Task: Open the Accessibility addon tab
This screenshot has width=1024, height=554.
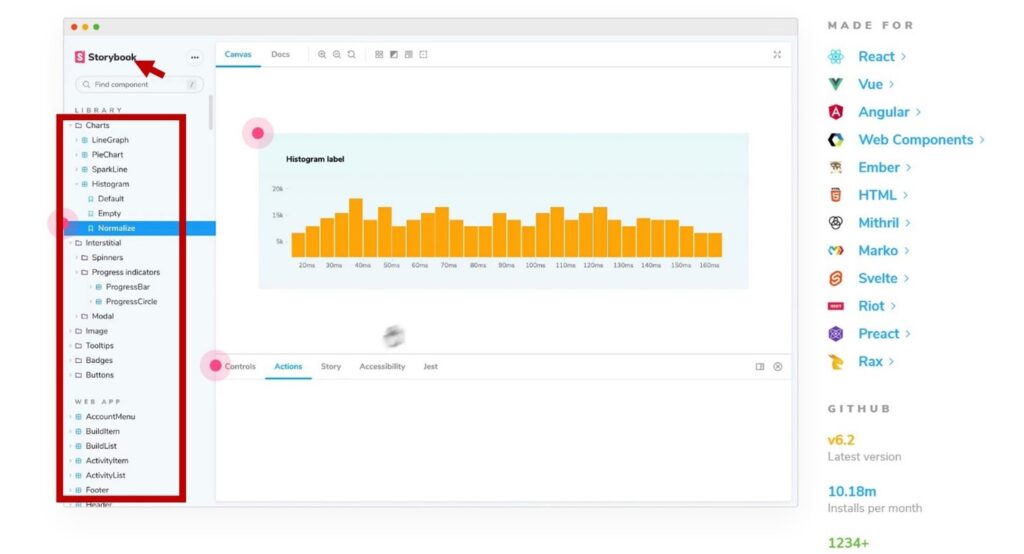Action: click(x=382, y=367)
